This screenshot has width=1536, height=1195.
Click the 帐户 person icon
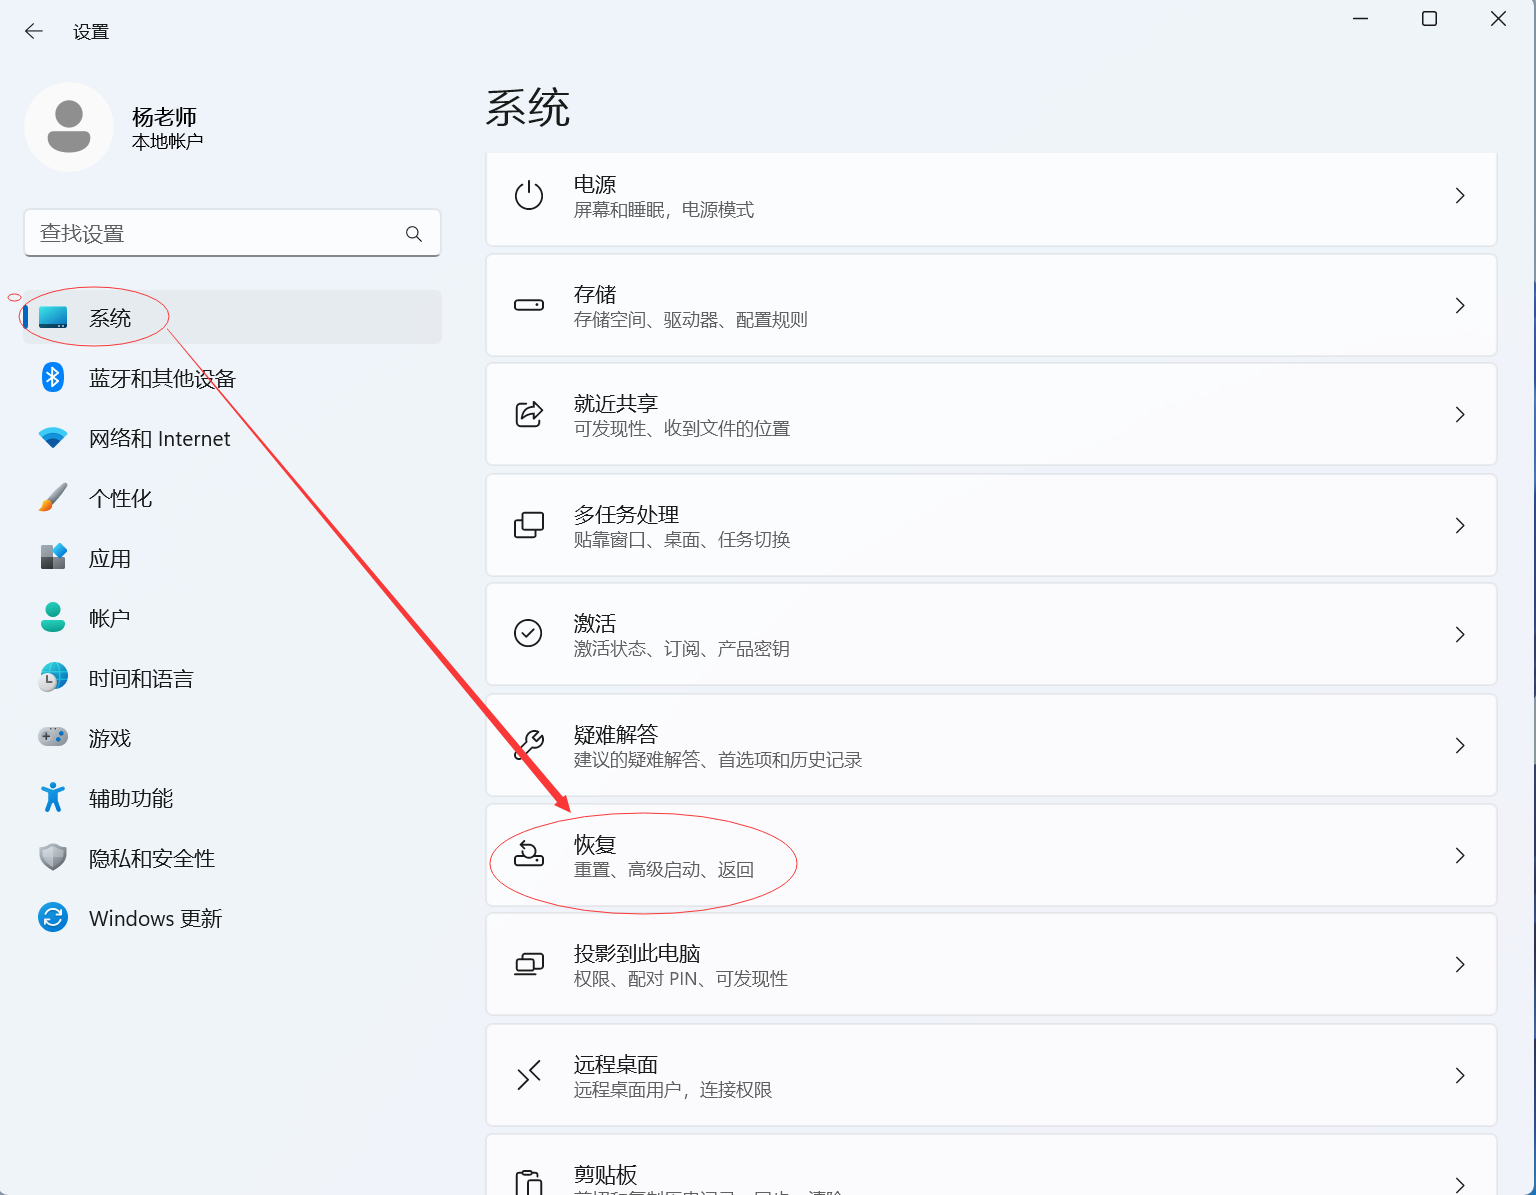[53, 617]
